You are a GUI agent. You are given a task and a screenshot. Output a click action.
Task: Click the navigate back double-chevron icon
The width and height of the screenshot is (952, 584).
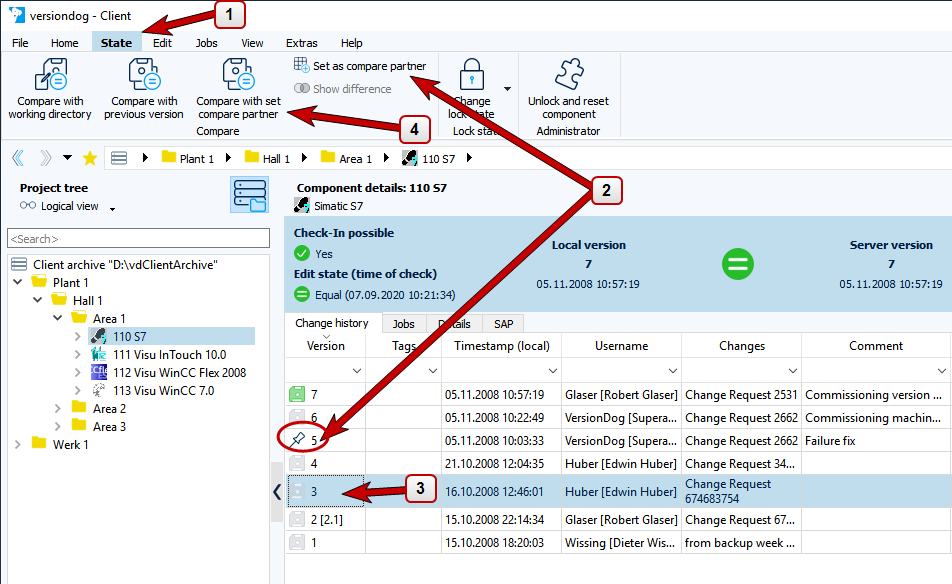[18, 158]
